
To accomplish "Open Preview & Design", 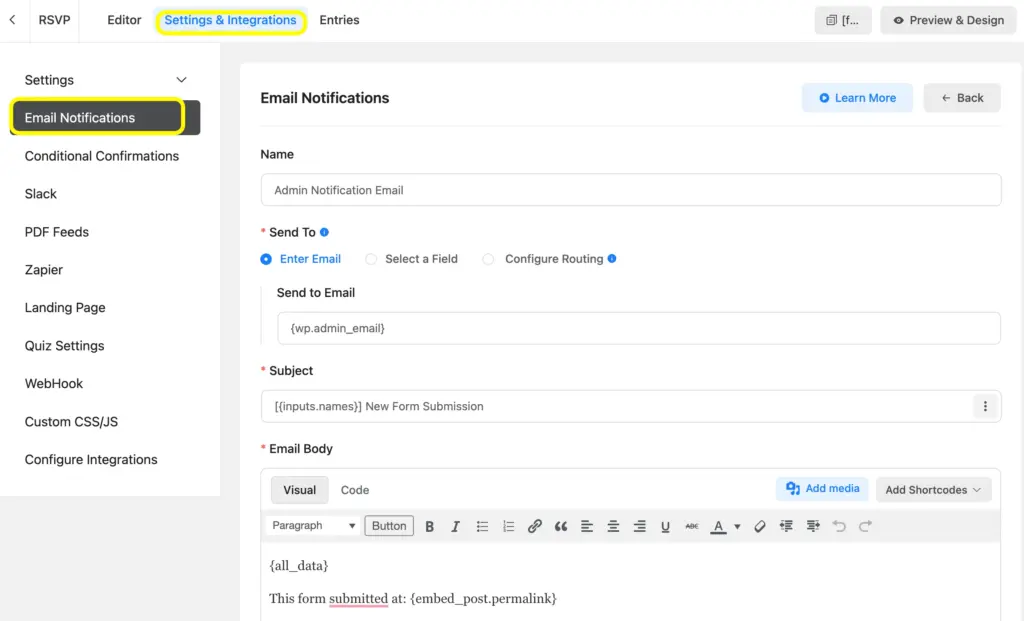I will 947,19.
